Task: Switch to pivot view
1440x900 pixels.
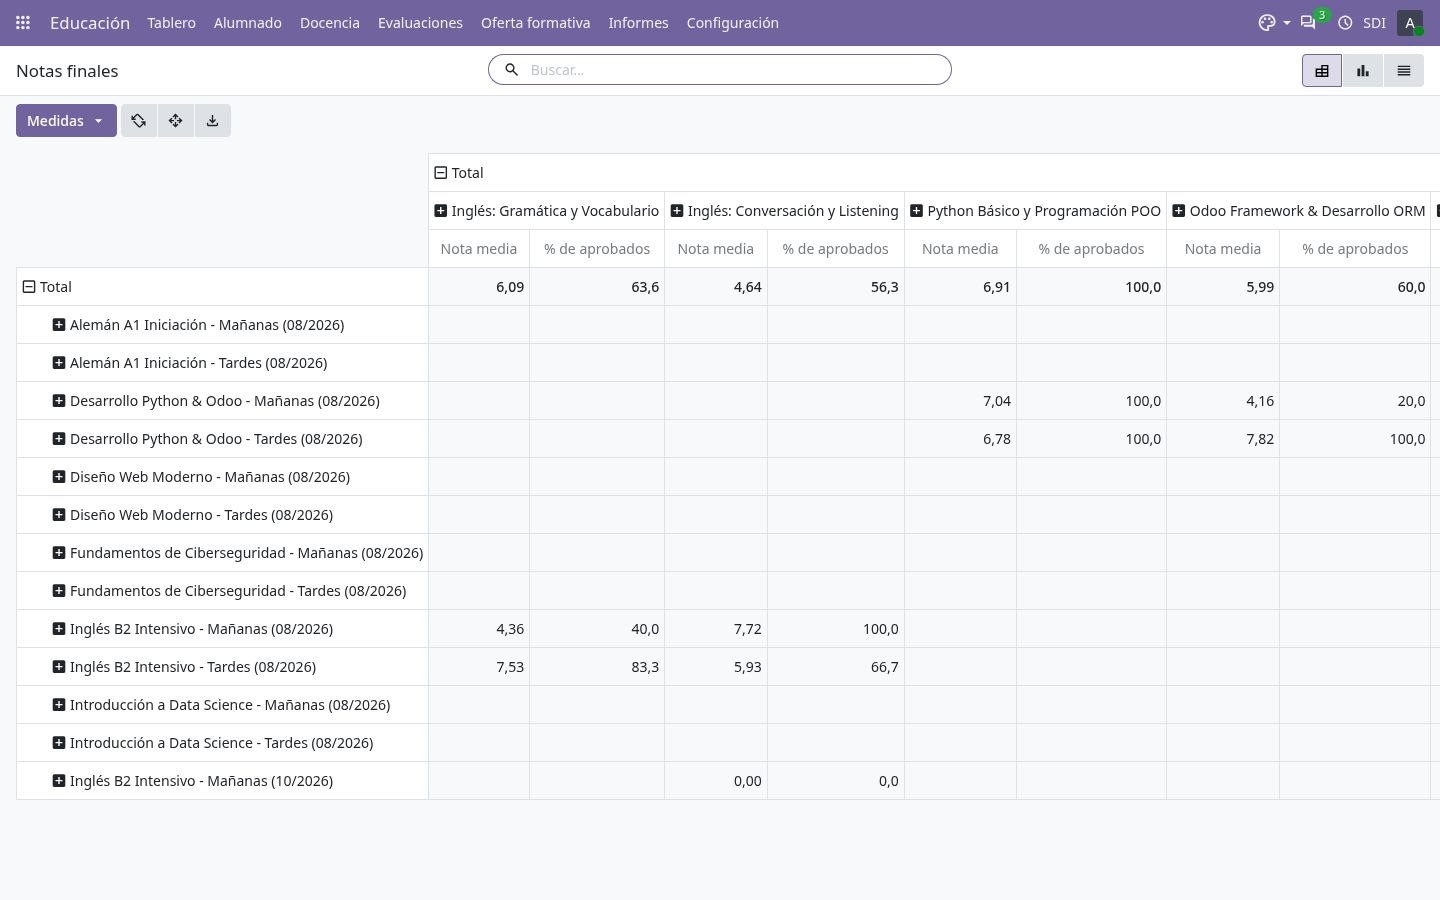Action: (x=1322, y=71)
